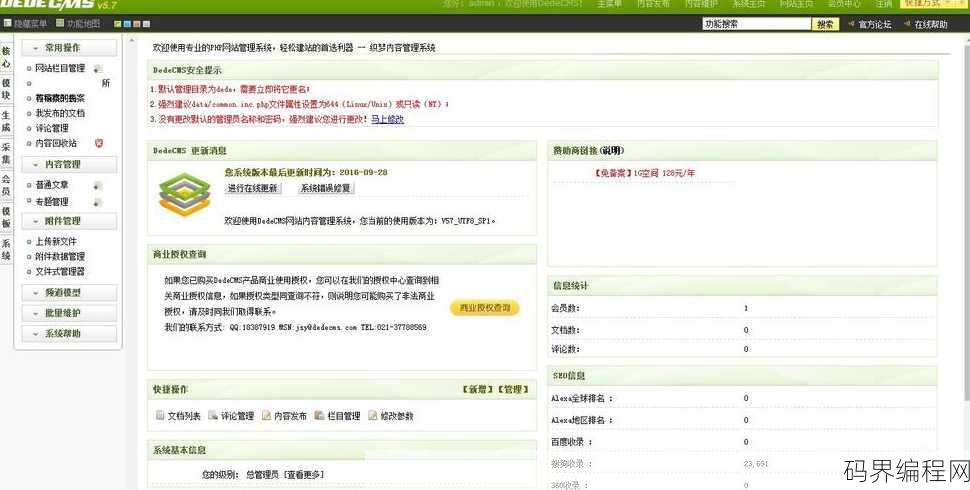
Task: Switch to the 核心 vertical tab
Action: (6, 58)
